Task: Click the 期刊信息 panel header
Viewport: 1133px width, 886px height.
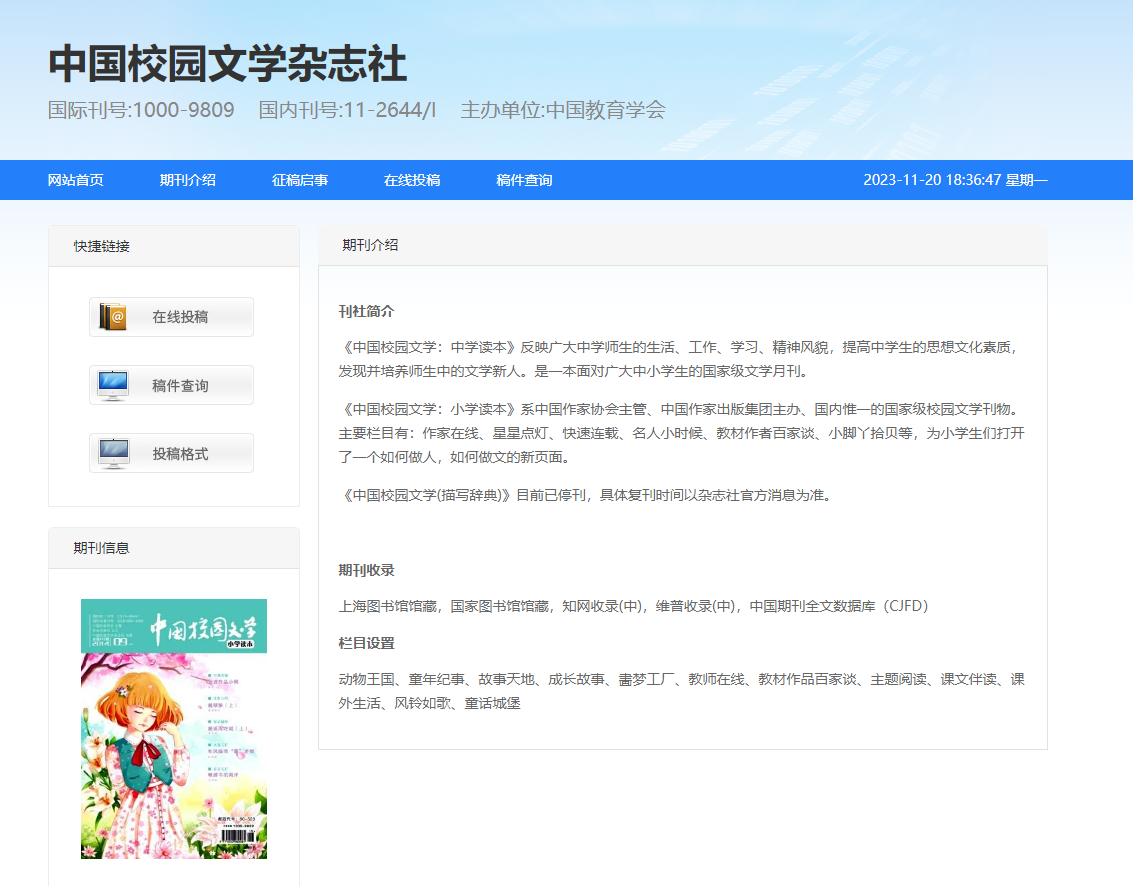Action: tap(102, 548)
